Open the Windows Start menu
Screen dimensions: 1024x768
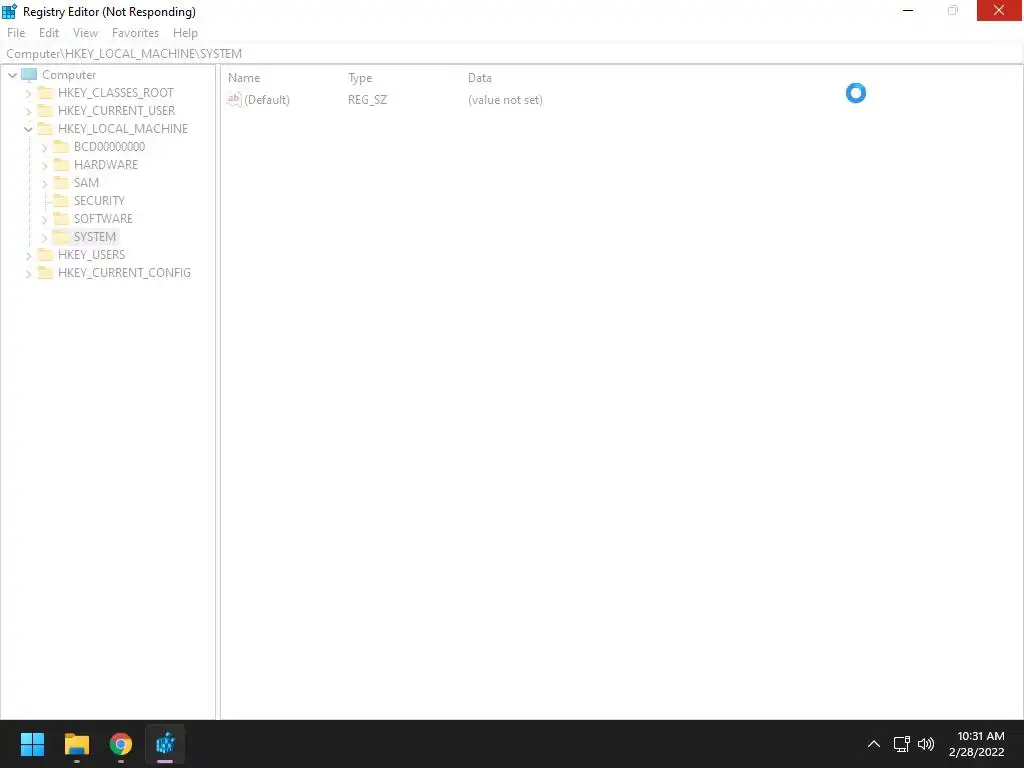(32, 744)
